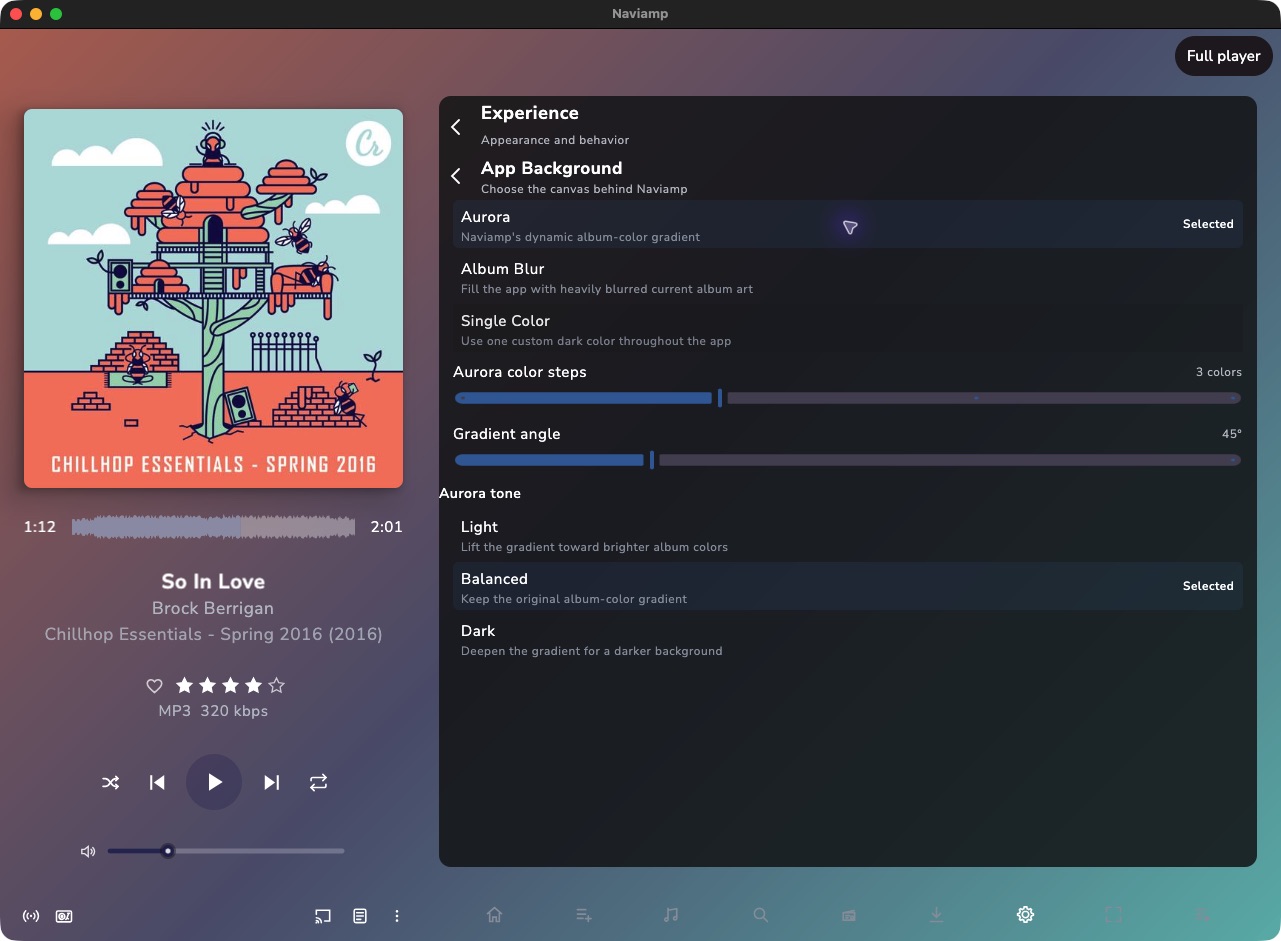Skip to the next track

tap(271, 782)
